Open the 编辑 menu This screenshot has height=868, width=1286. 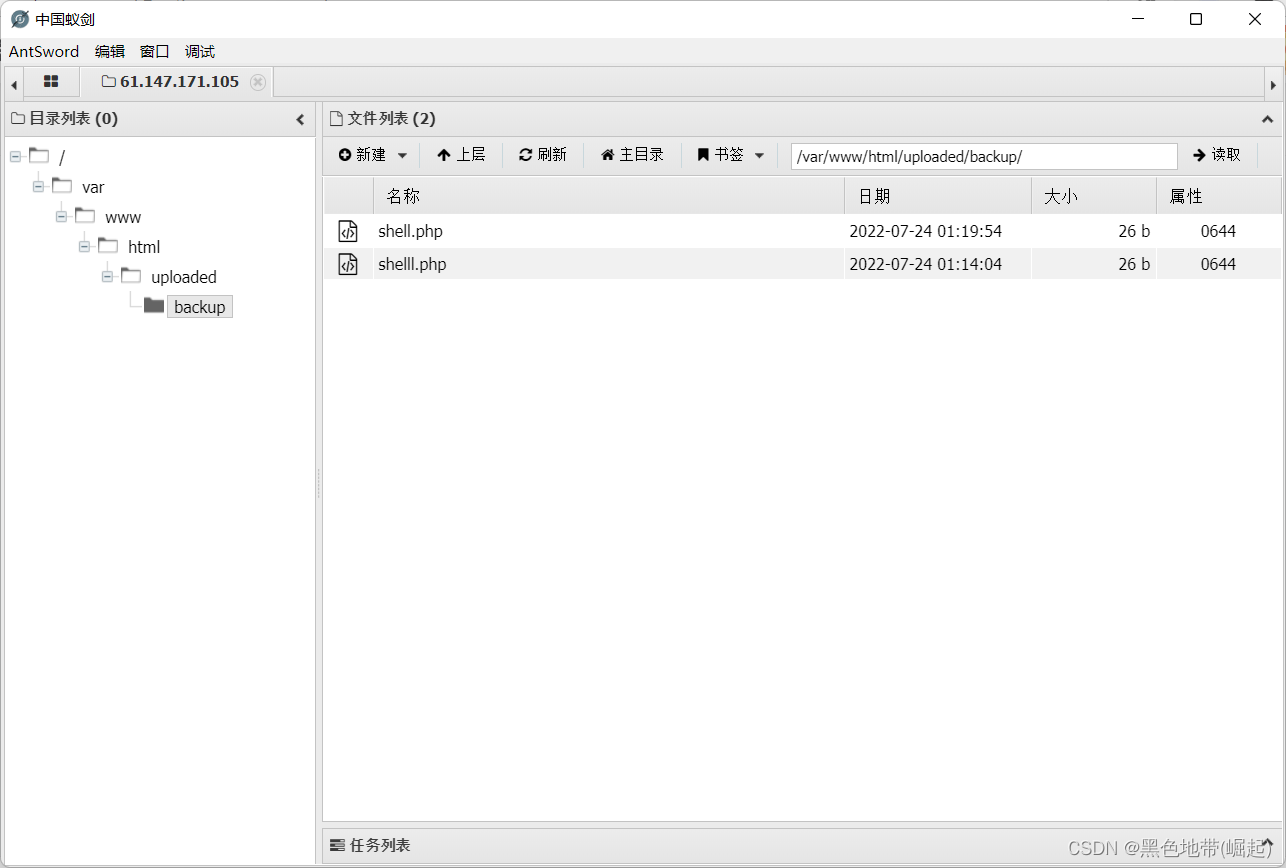click(x=110, y=52)
